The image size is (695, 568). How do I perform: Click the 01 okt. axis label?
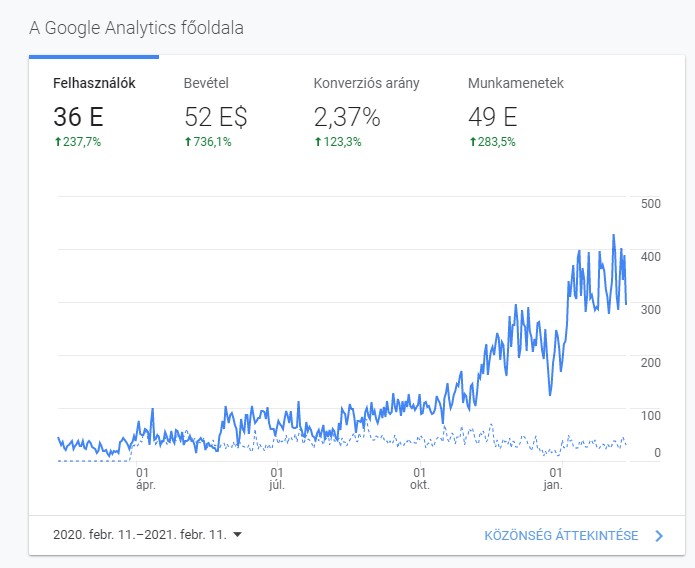[419, 479]
